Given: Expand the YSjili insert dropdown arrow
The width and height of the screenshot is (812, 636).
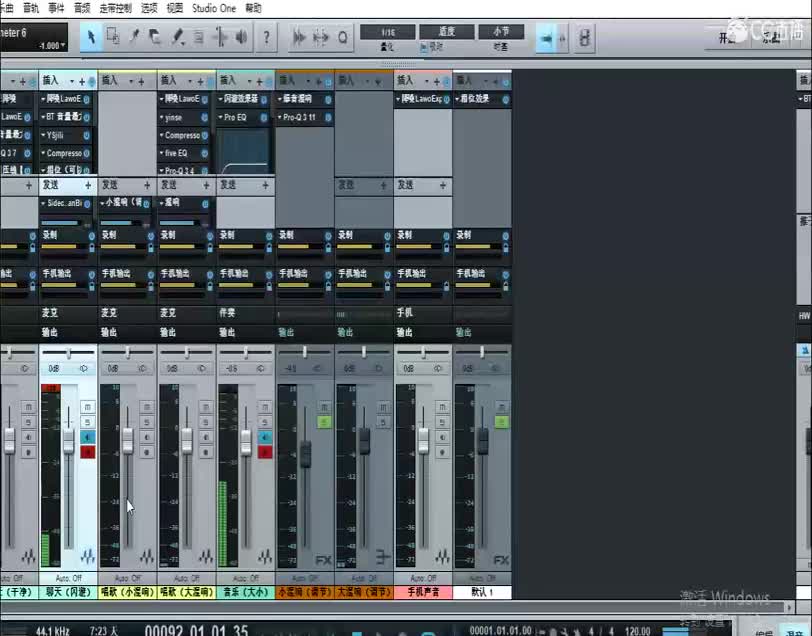Looking at the screenshot, I should pyautogui.click(x=44, y=136).
